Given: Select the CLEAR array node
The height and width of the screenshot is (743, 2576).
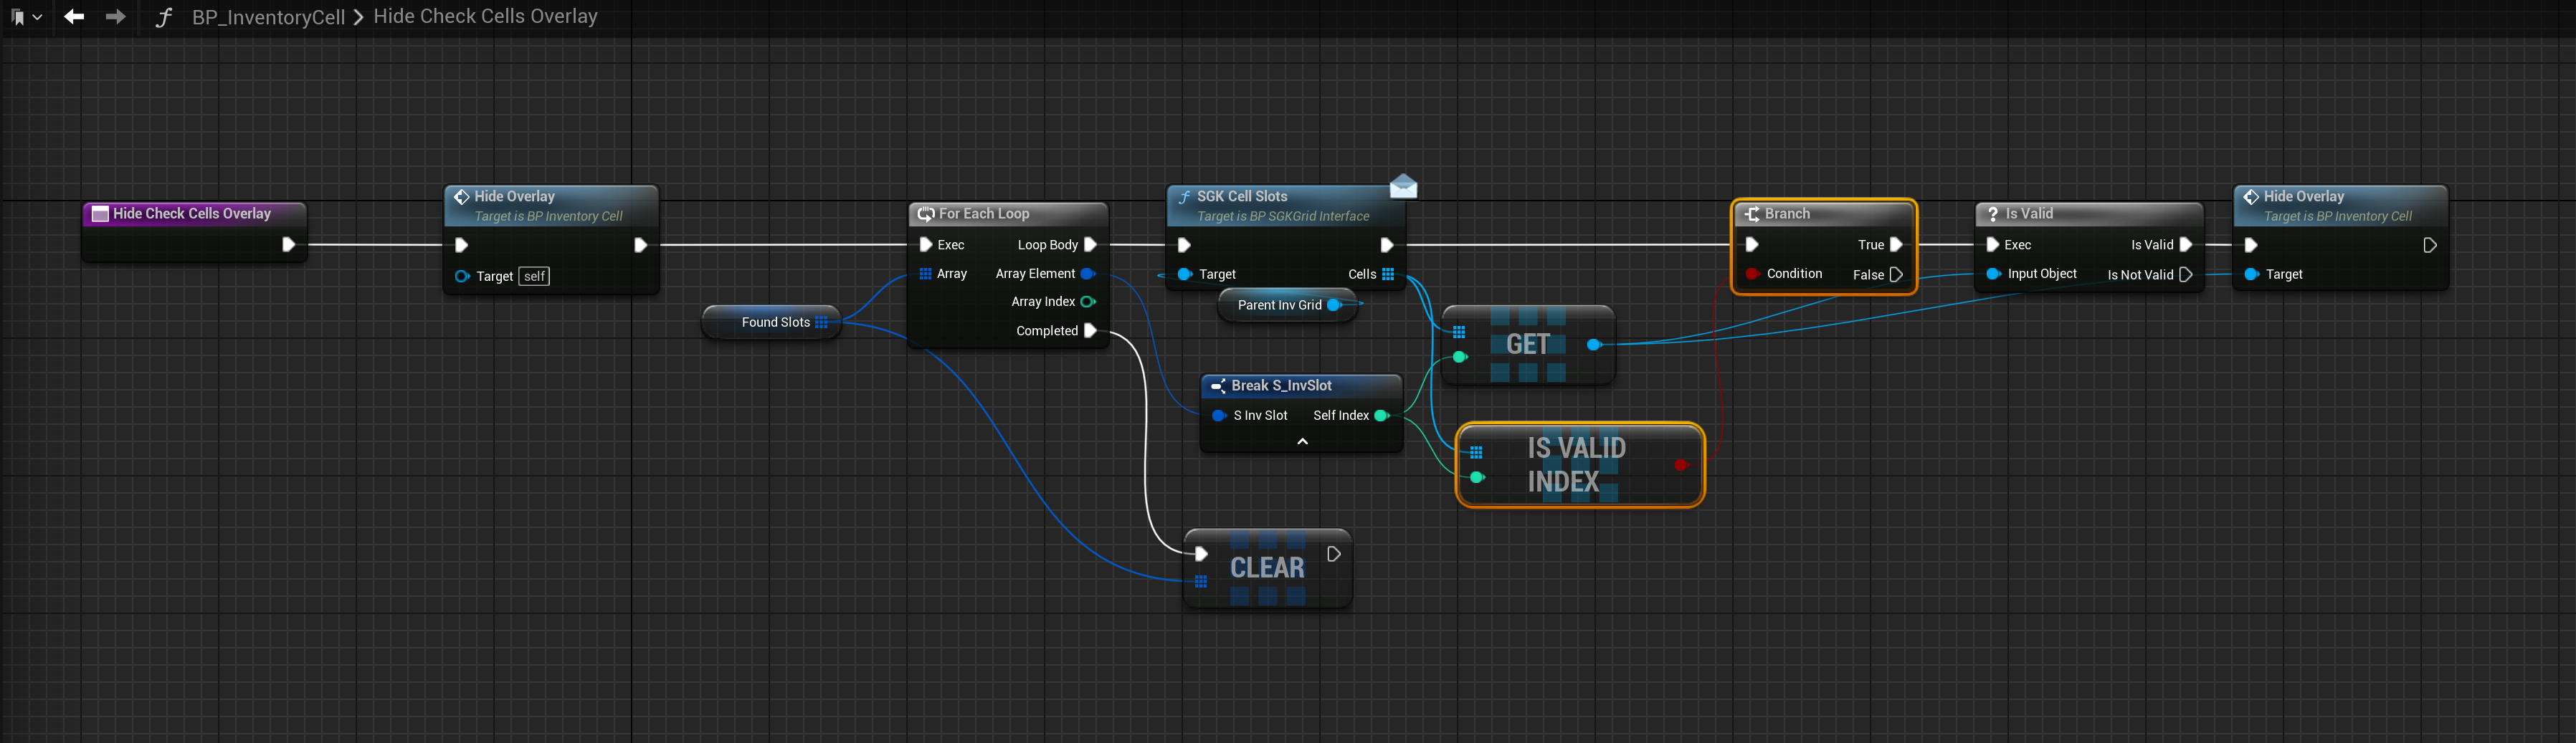Looking at the screenshot, I should point(1267,568).
